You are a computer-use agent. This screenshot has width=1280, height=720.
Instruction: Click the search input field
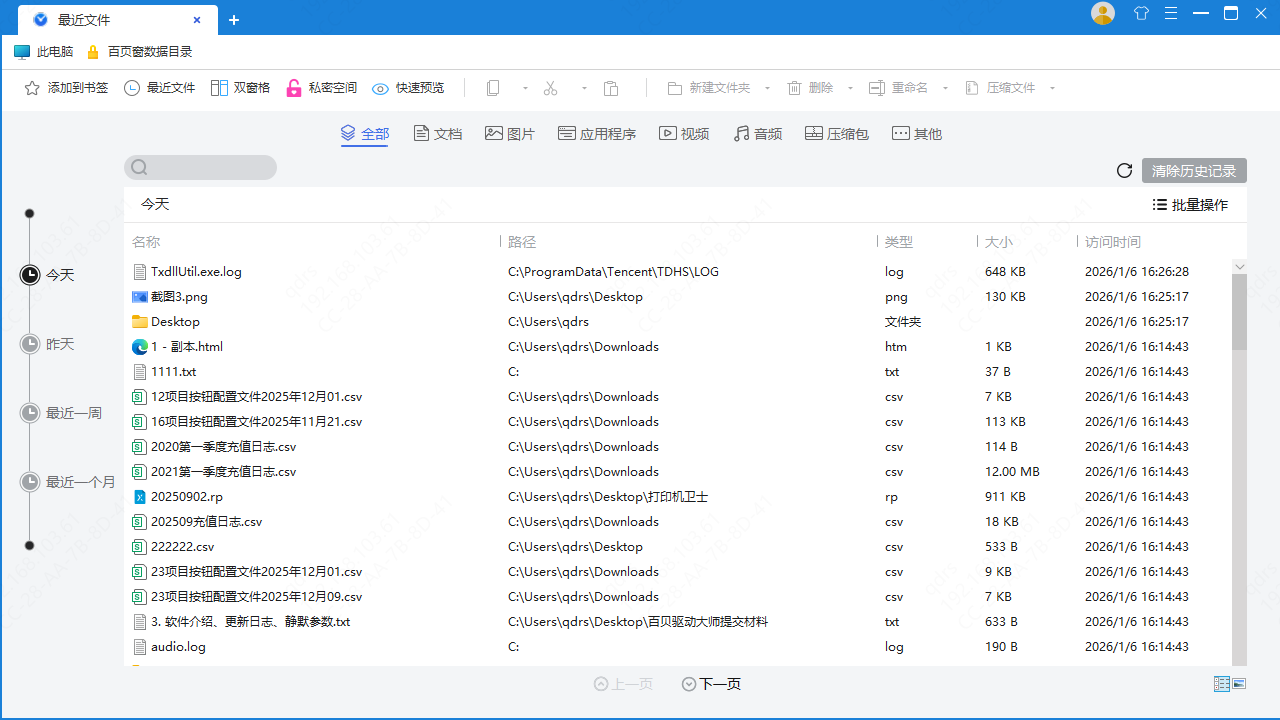(x=200, y=167)
